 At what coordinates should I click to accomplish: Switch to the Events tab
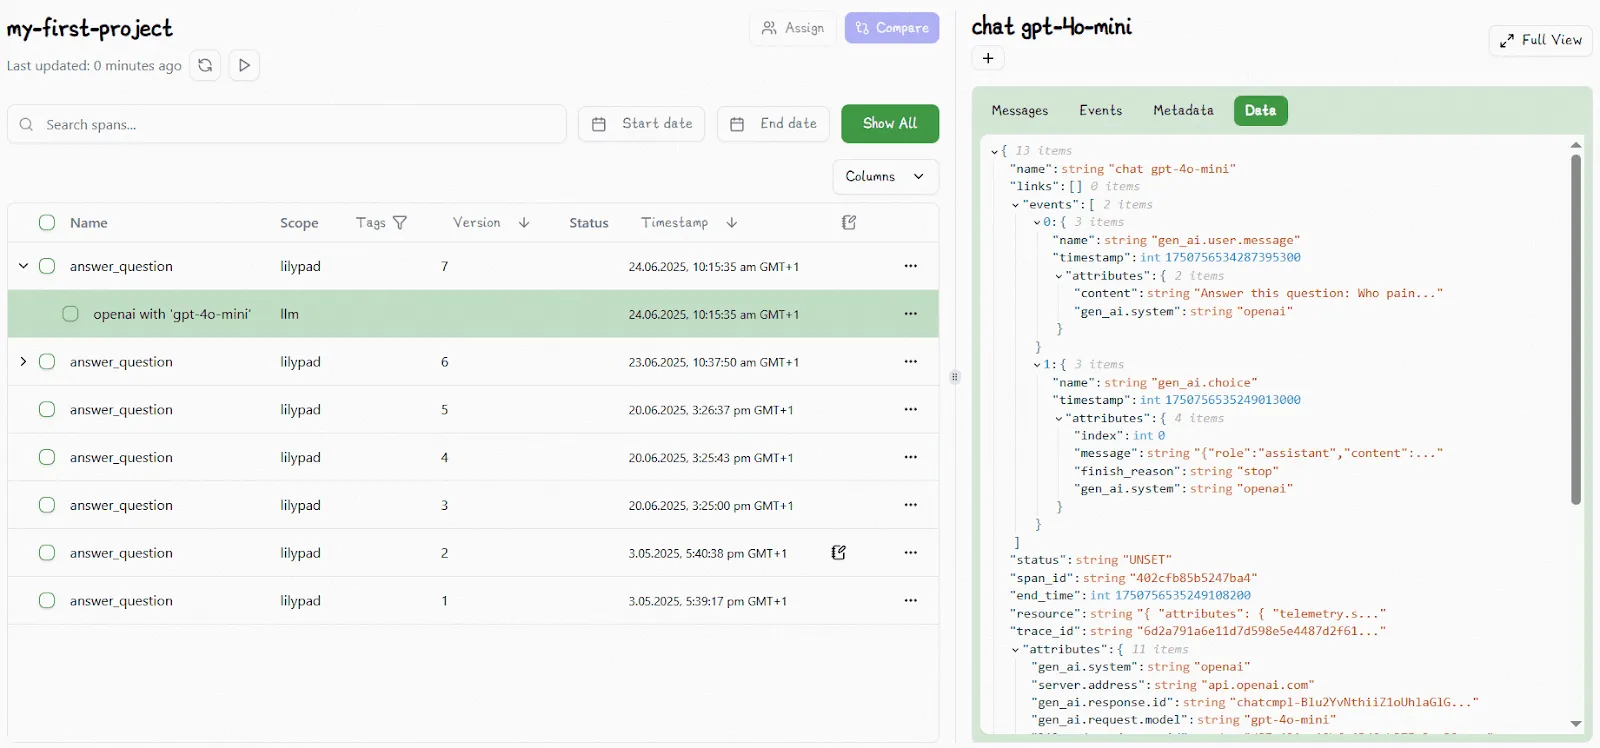(x=1100, y=110)
